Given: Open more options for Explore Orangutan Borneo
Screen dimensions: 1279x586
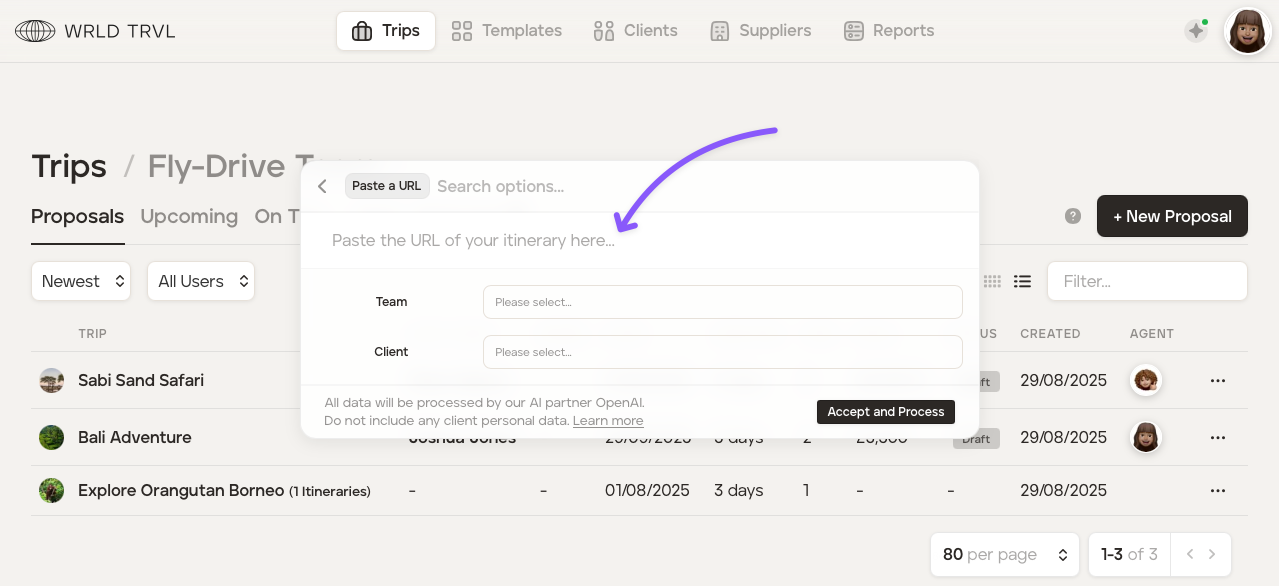Looking at the screenshot, I should coord(1217,491).
